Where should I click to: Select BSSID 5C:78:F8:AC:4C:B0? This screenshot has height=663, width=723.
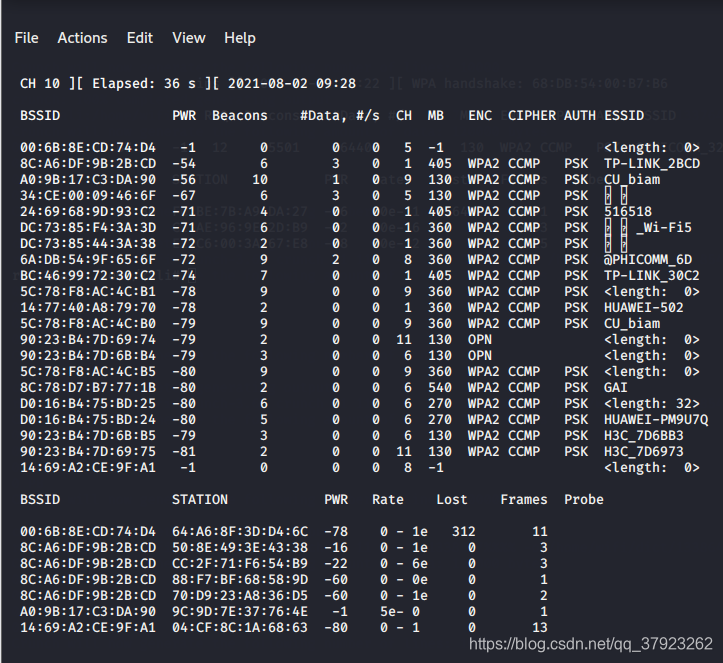point(88,324)
